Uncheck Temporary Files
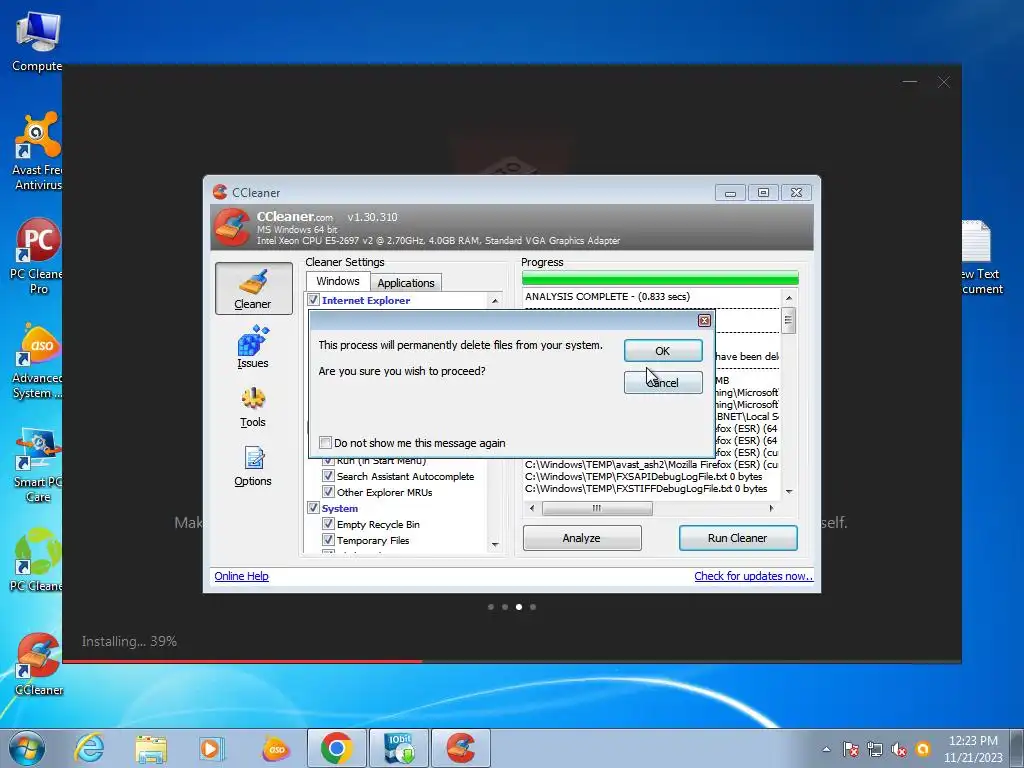 tap(328, 540)
